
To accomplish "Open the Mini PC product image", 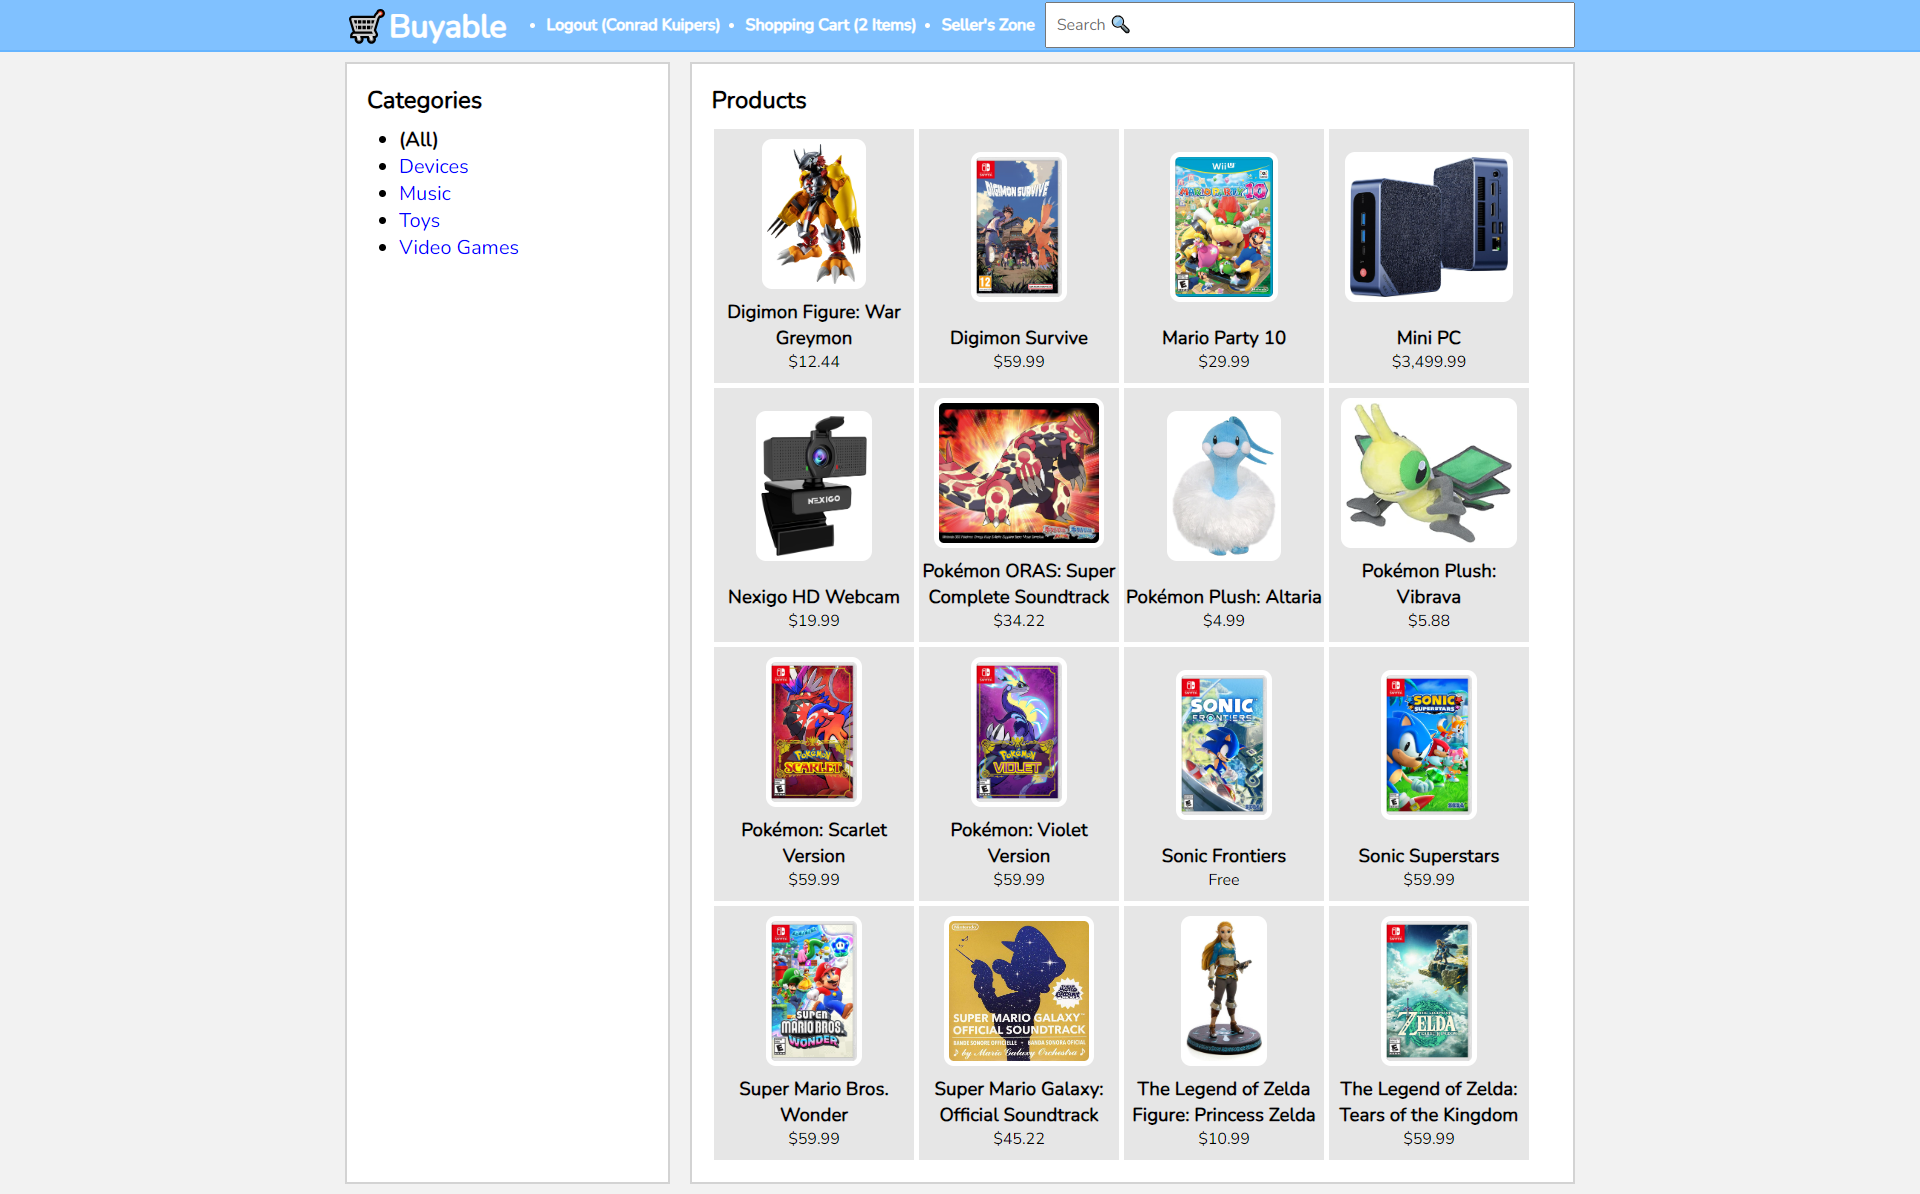I will click(1428, 227).
